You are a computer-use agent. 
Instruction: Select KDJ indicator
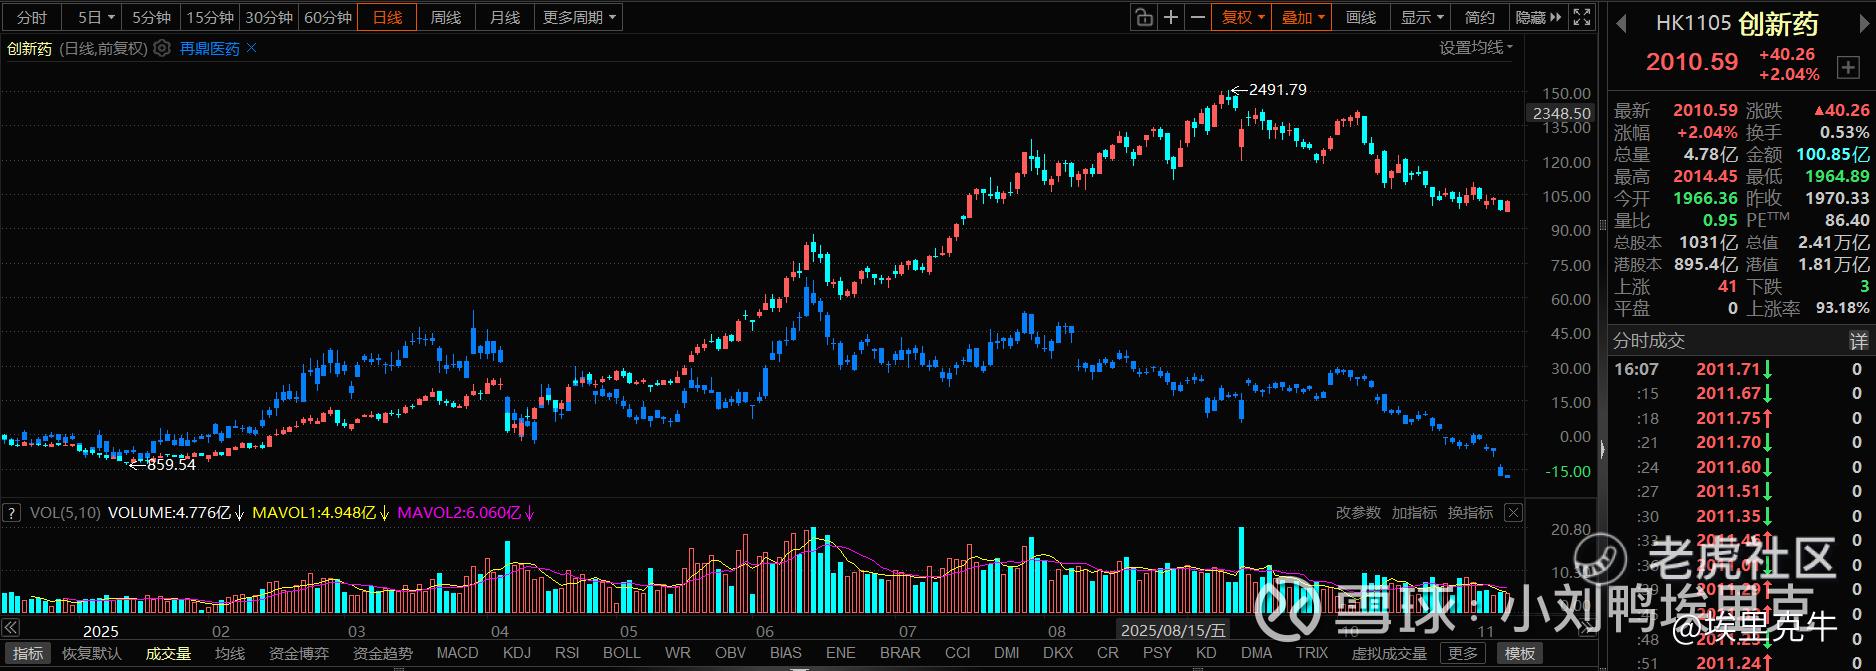pos(517,653)
